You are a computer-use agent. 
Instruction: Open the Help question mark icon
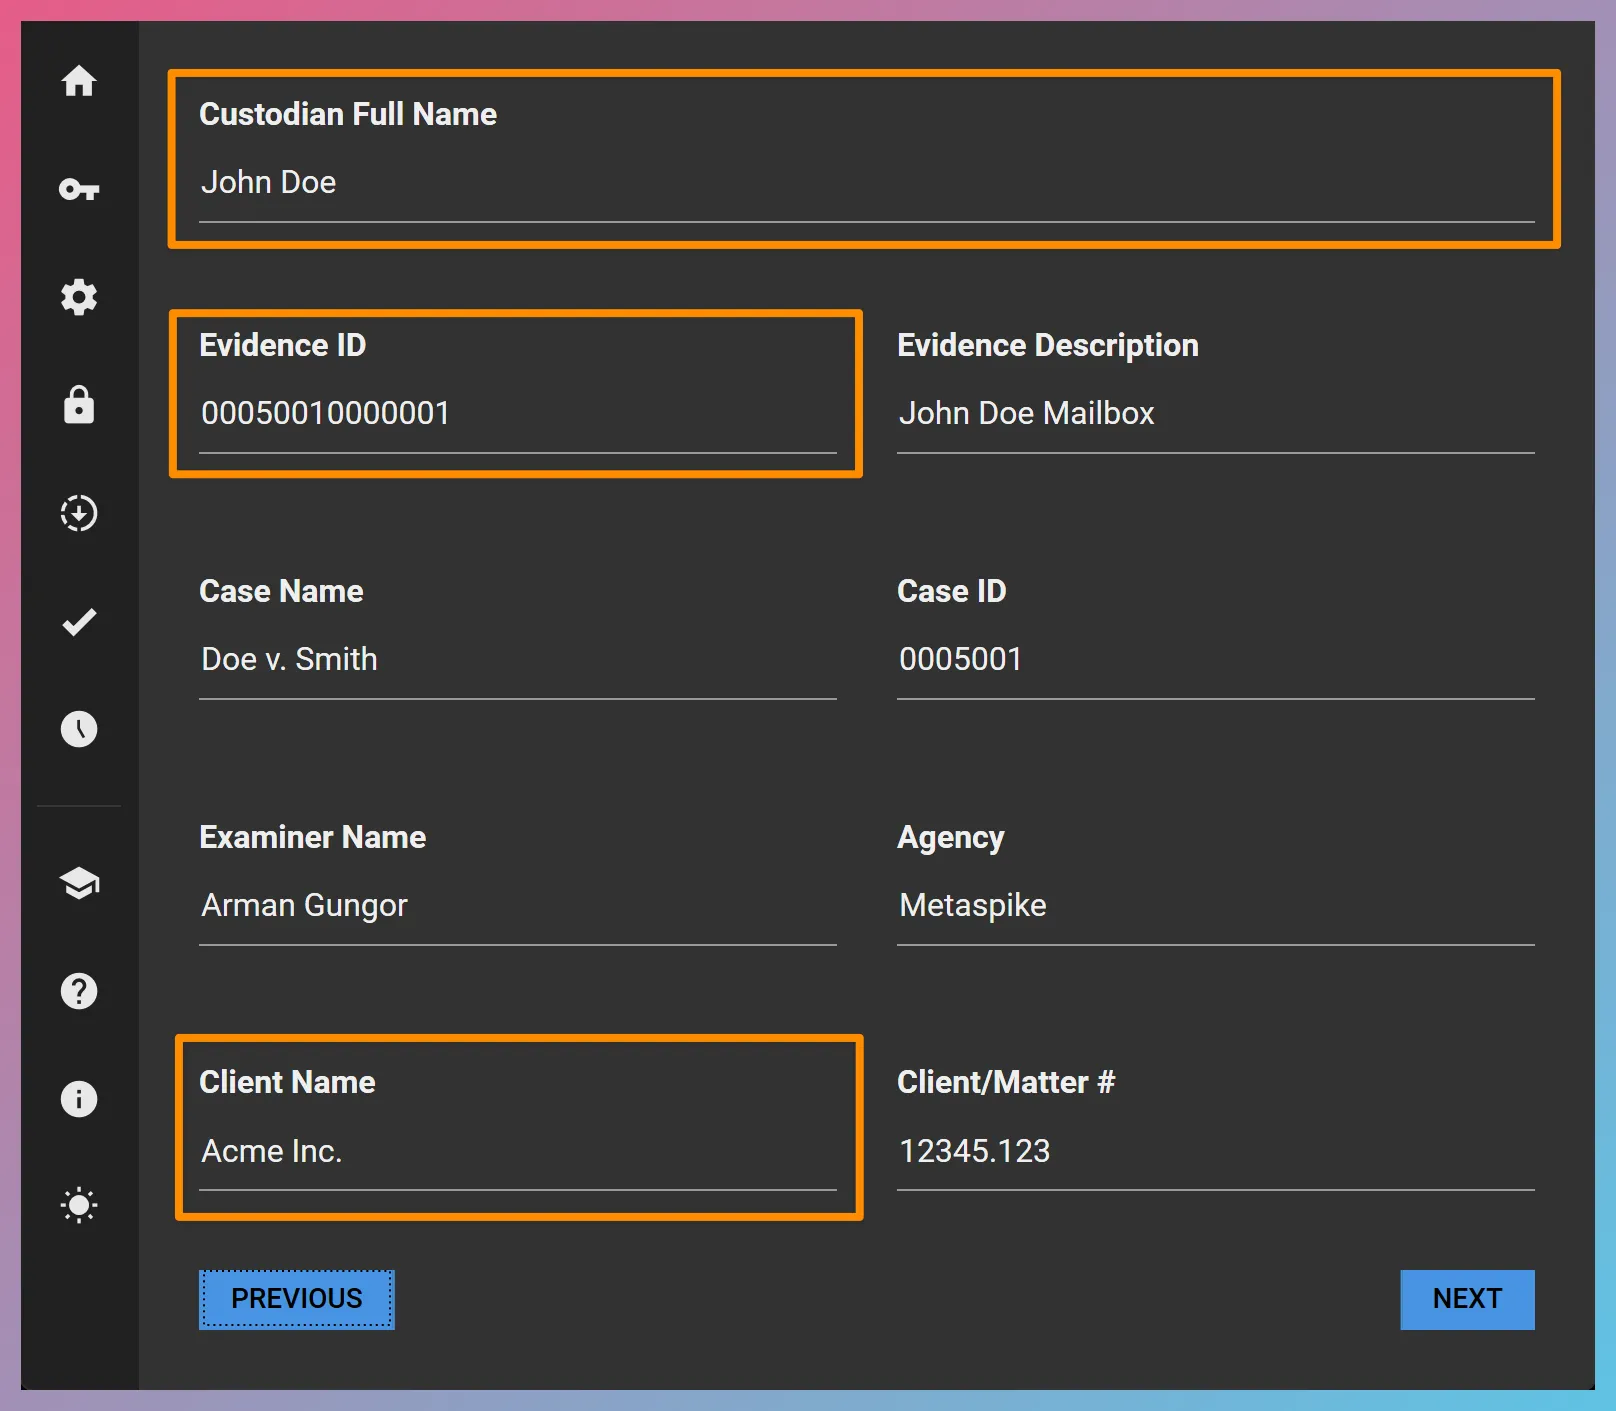click(79, 991)
